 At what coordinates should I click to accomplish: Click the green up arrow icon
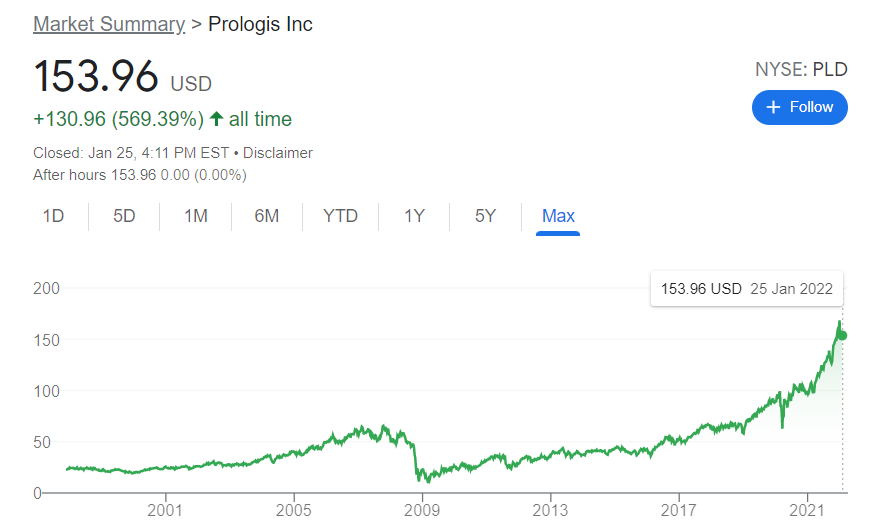[x=217, y=119]
